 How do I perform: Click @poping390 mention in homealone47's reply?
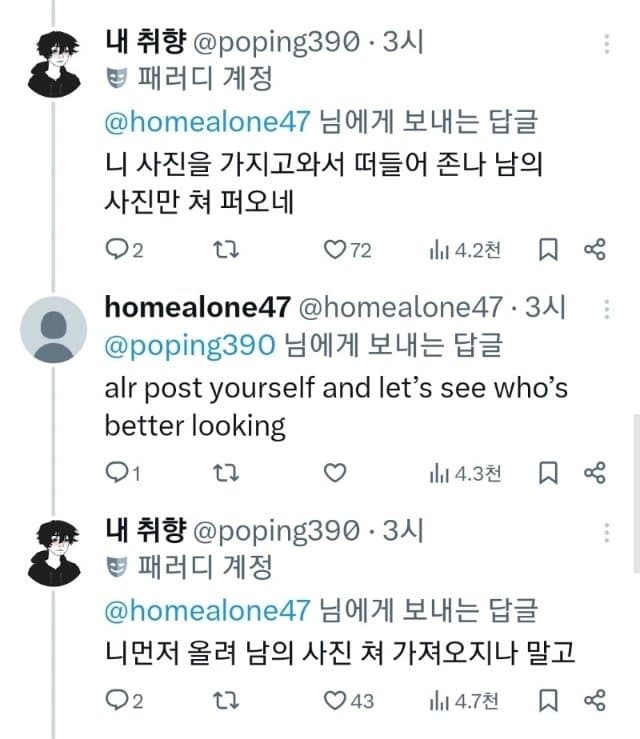click(x=189, y=345)
